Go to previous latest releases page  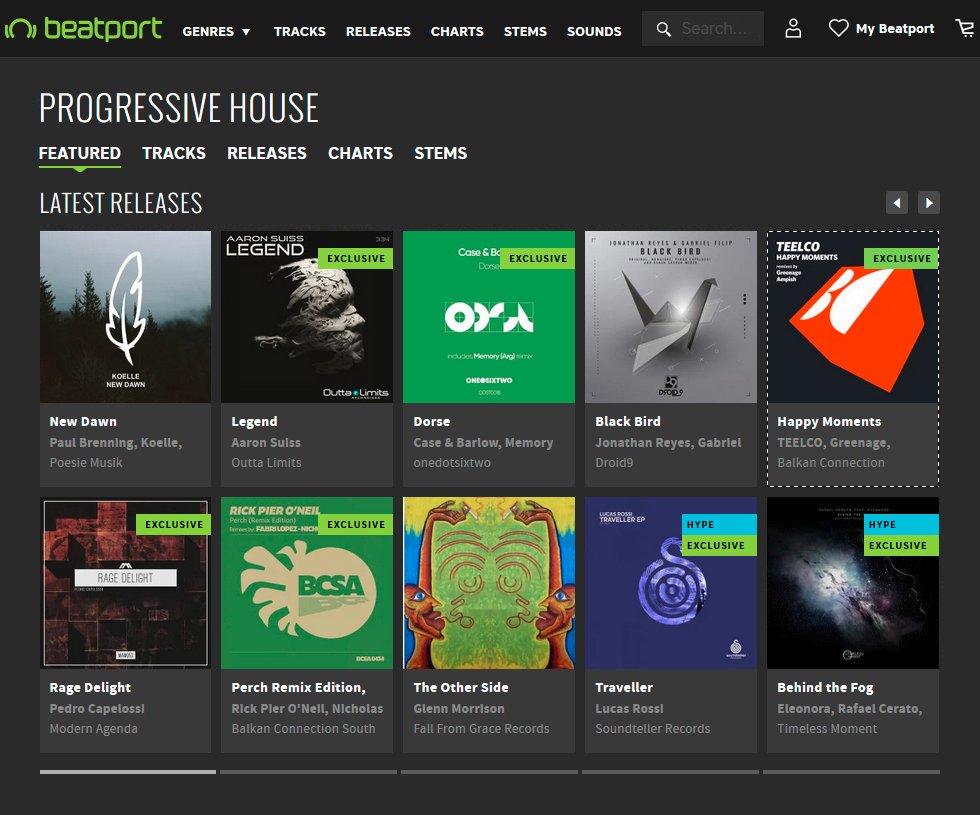(897, 202)
